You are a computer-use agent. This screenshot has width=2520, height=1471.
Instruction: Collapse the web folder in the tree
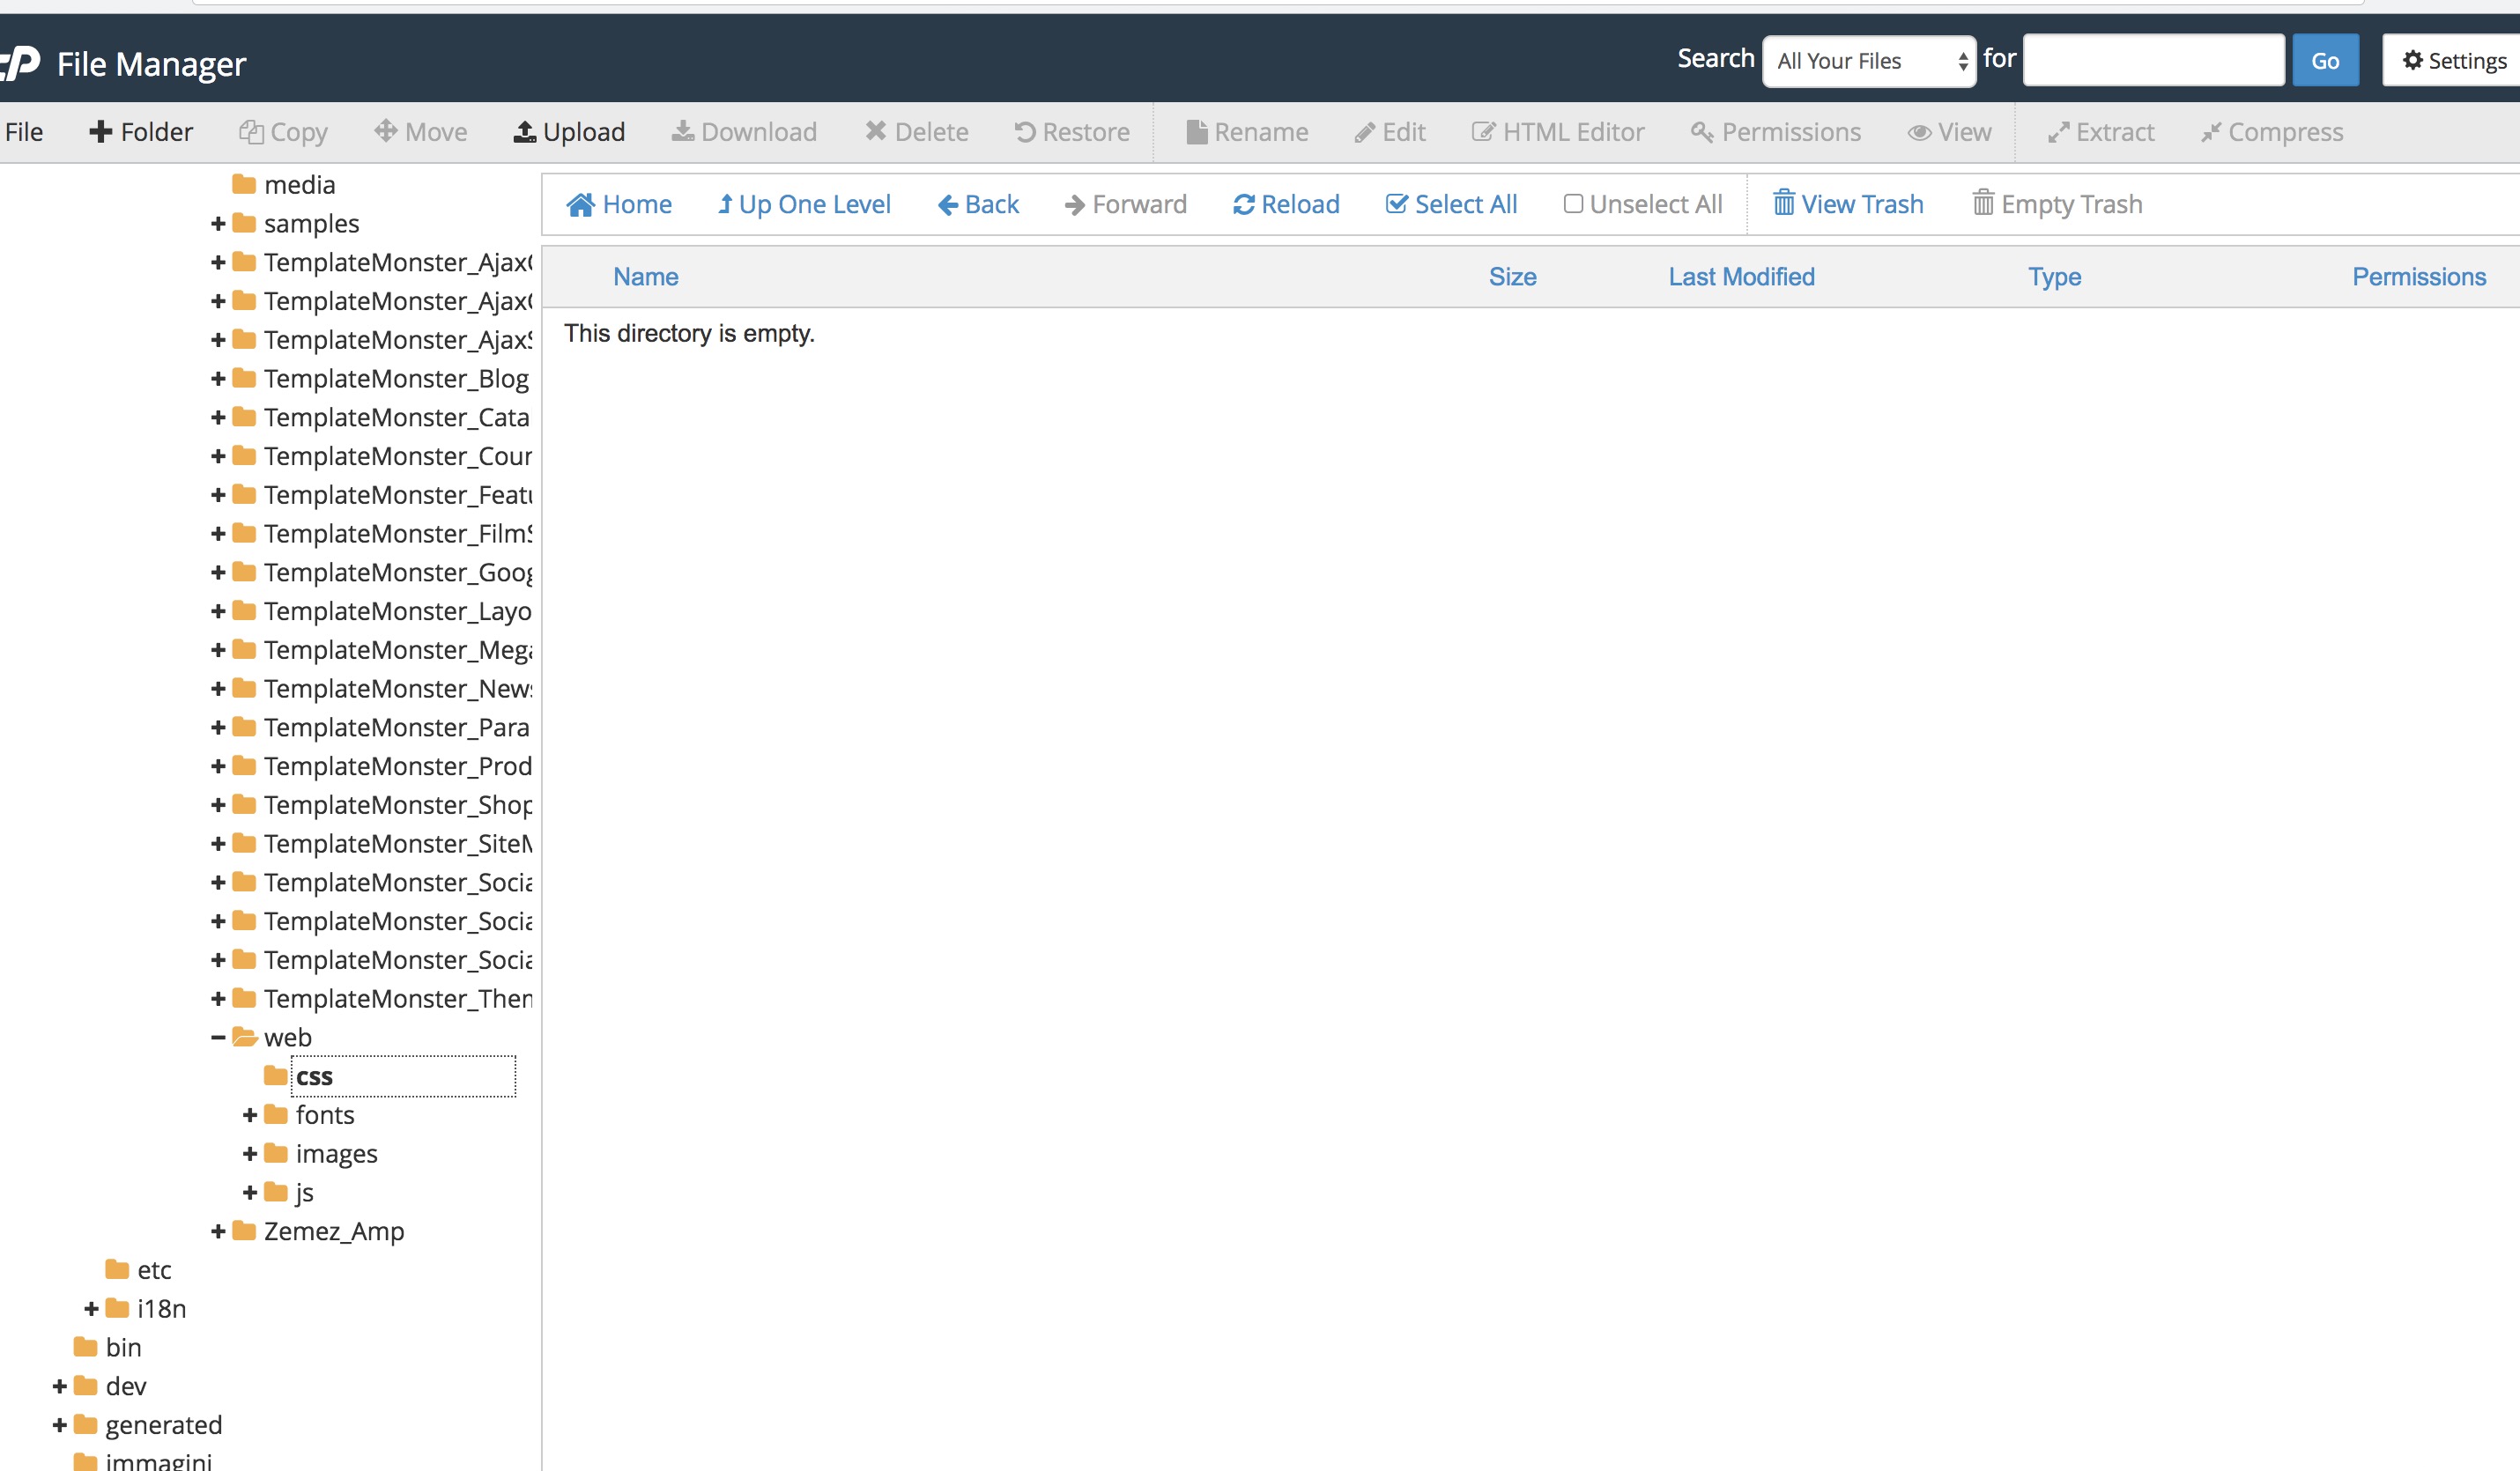[218, 1037]
